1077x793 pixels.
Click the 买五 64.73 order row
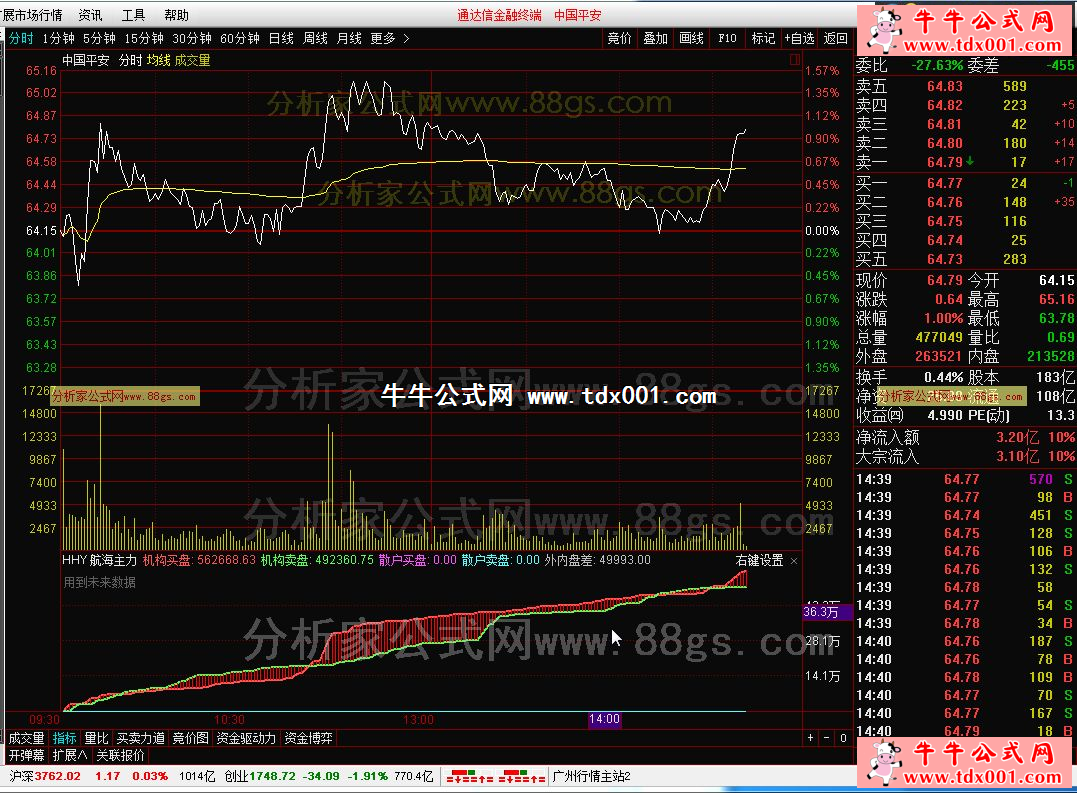(x=964, y=260)
